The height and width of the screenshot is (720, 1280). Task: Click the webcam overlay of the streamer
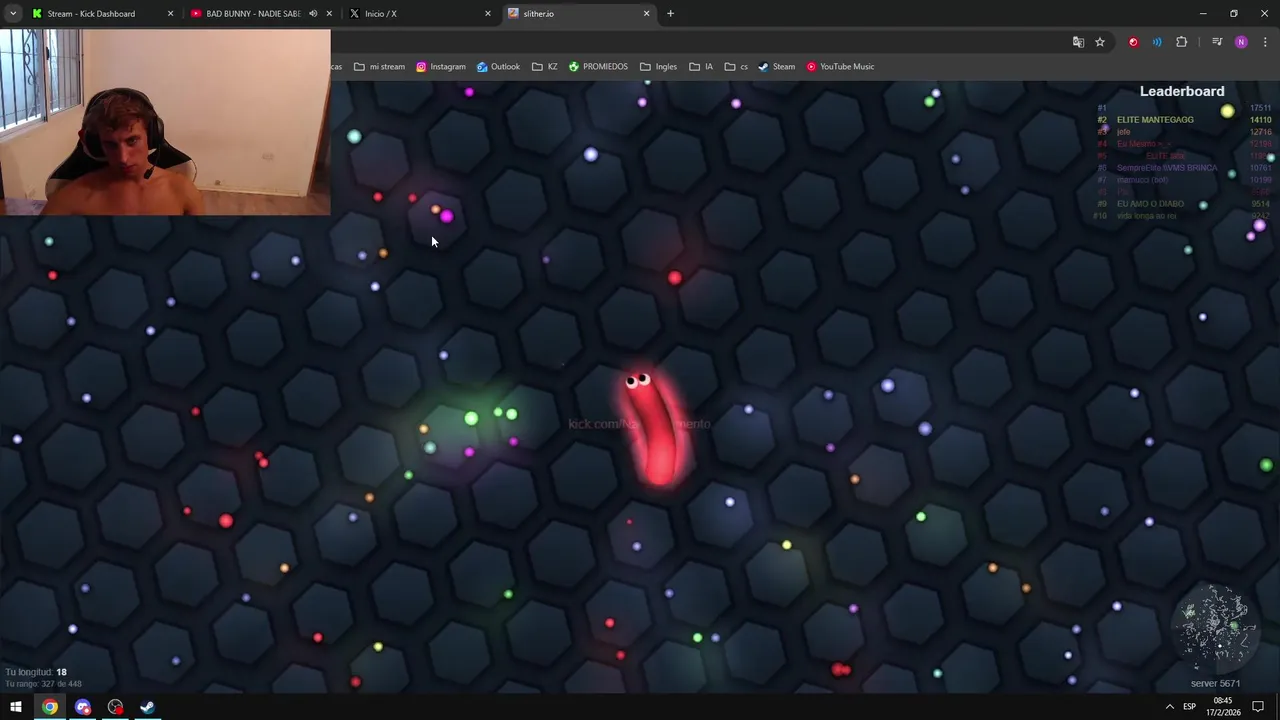tap(165, 122)
